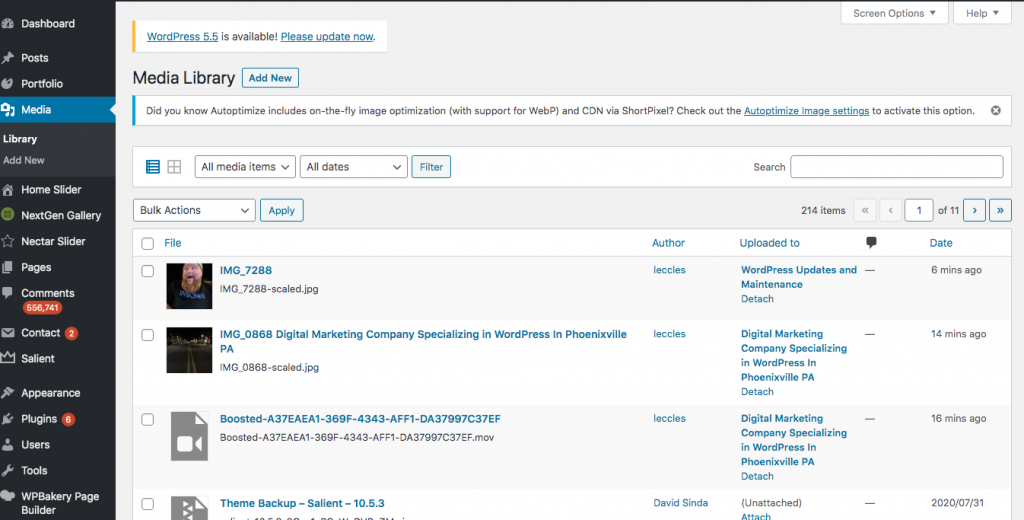Check the IMG_7288 row checkbox
This screenshot has height=520, width=1024.
148,270
